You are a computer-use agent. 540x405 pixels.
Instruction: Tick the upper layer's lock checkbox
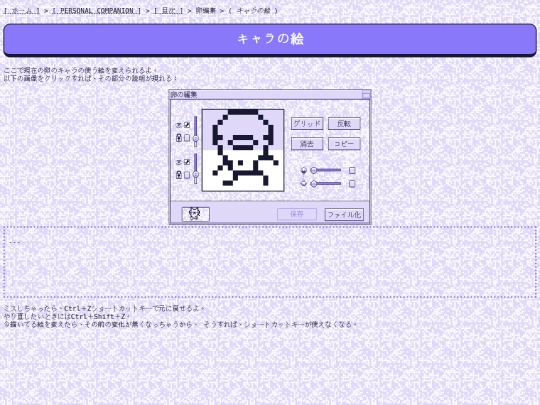click(x=187, y=138)
